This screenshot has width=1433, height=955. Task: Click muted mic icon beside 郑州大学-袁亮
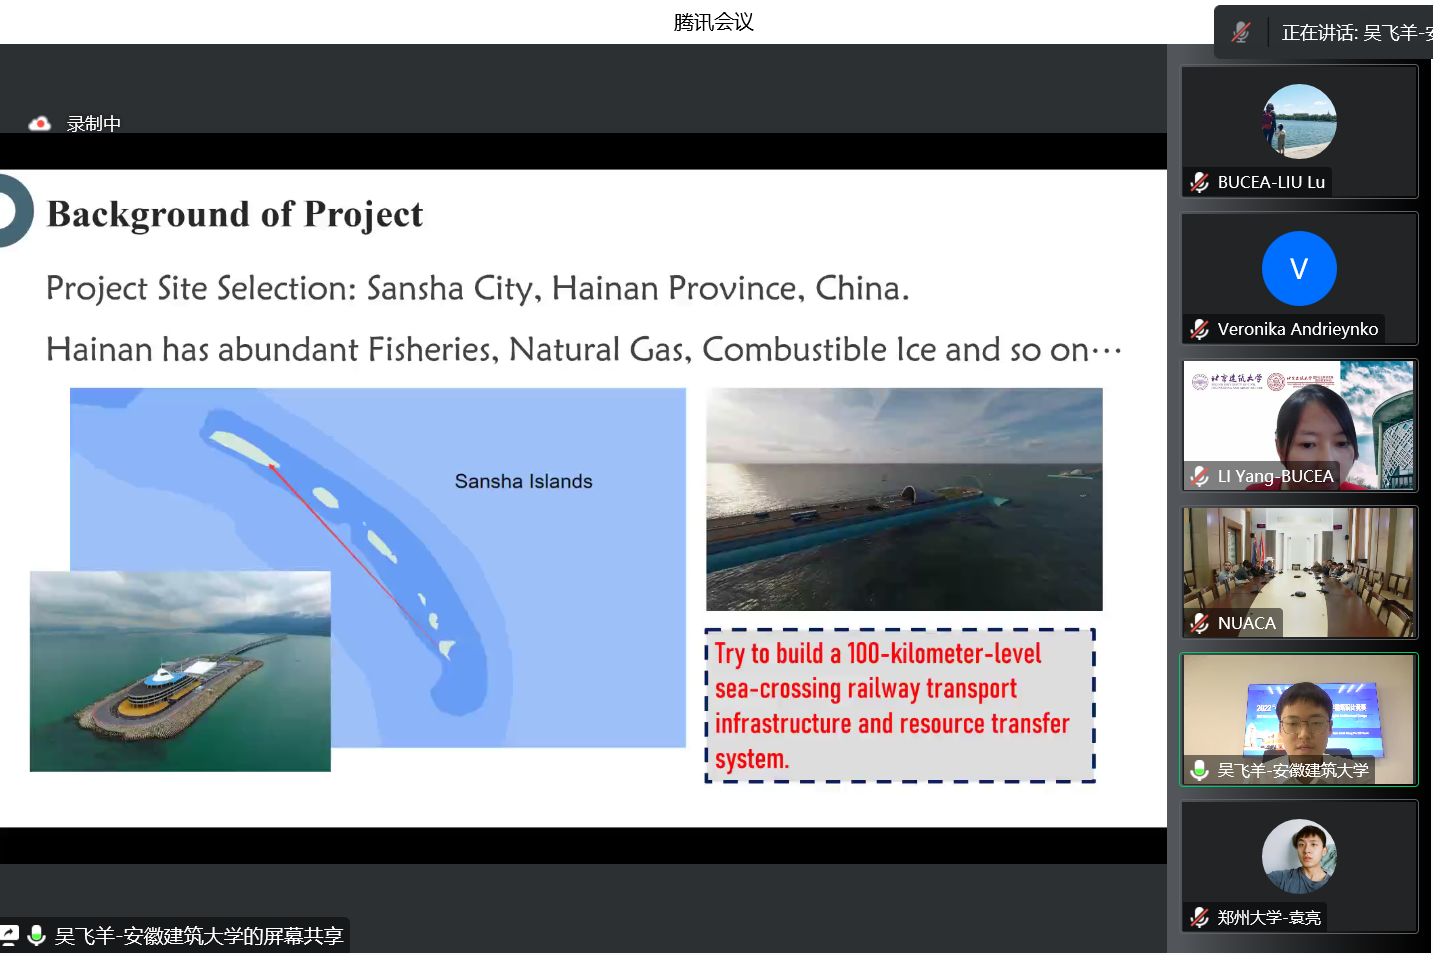(1200, 918)
